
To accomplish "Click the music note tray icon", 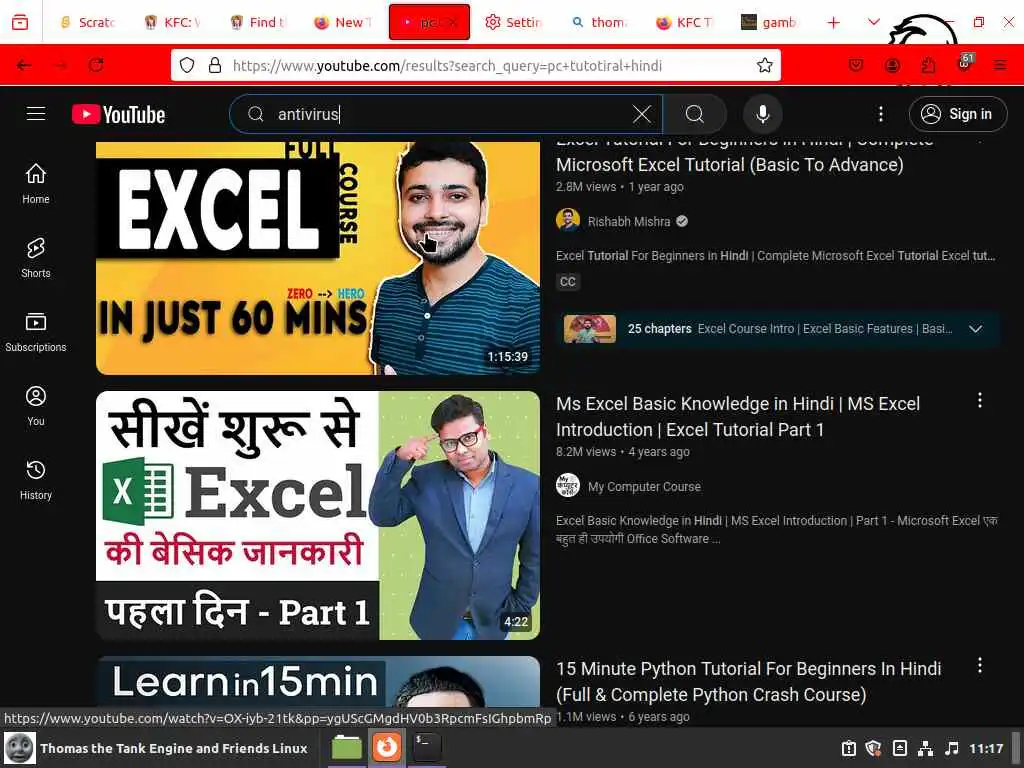I will click(x=952, y=748).
